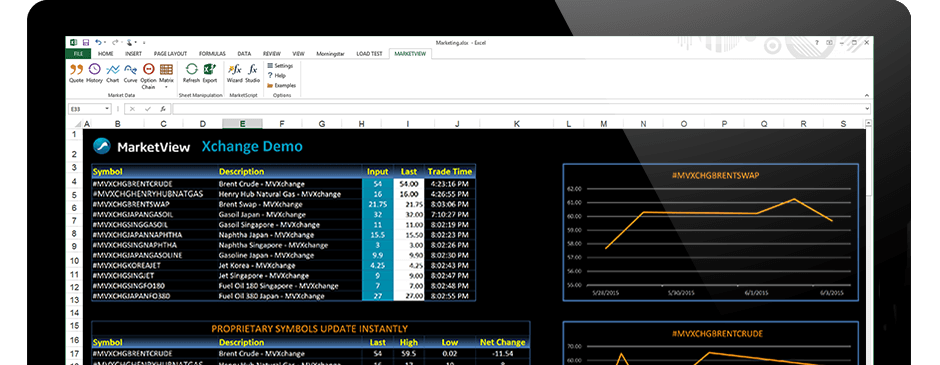
Task: Open the Examples folder option
Action: (282, 86)
